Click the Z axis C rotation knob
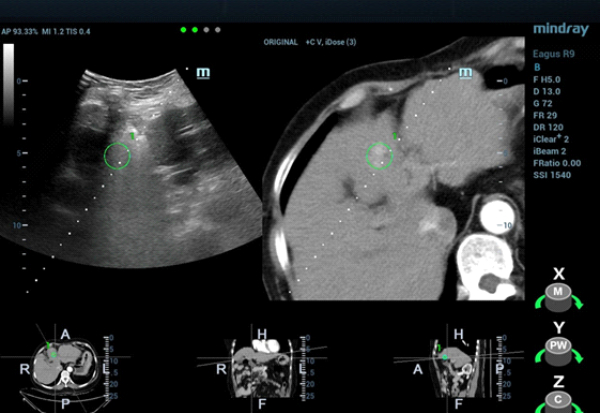 (558, 403)
